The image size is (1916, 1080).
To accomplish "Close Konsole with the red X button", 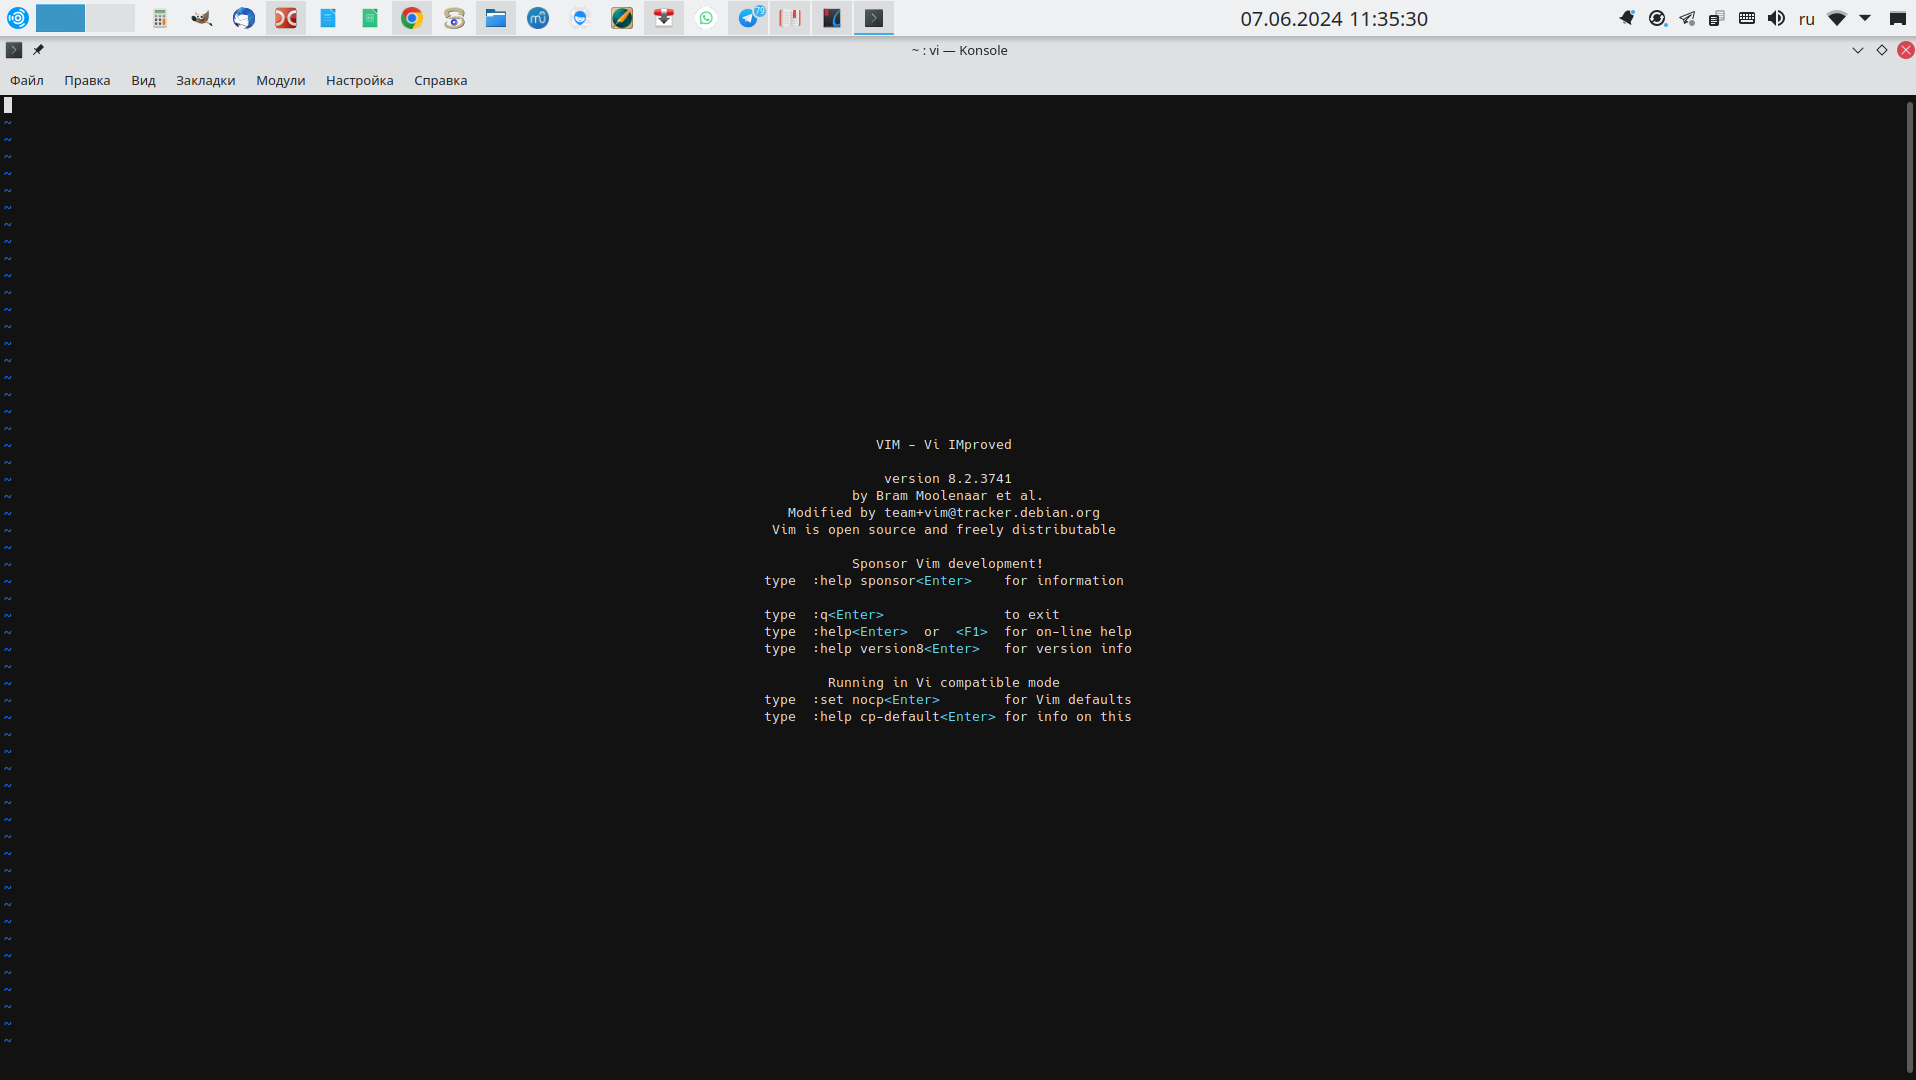I will point(1906,50).
